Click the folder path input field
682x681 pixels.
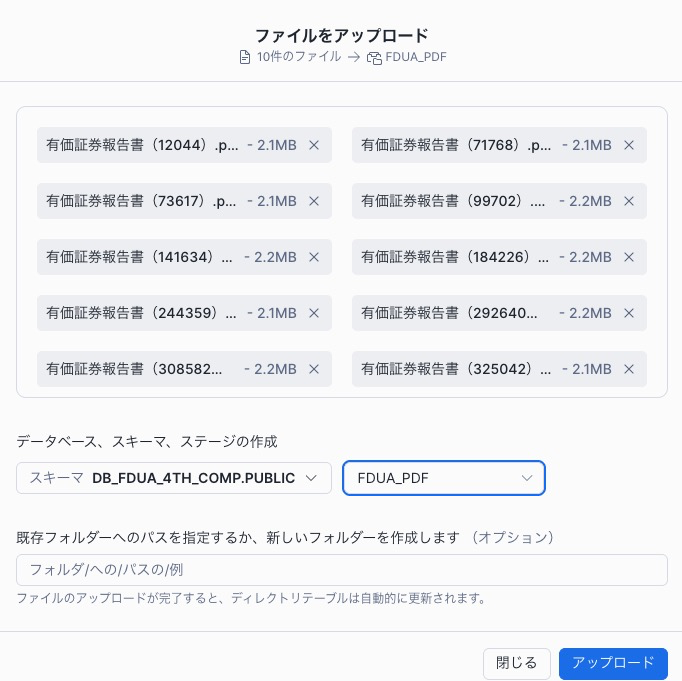pyautogui.click(x=341, y=570)
